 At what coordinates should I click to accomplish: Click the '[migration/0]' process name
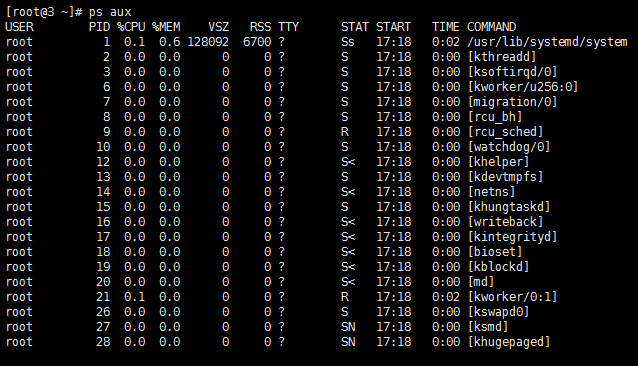(x=512, y=102)
